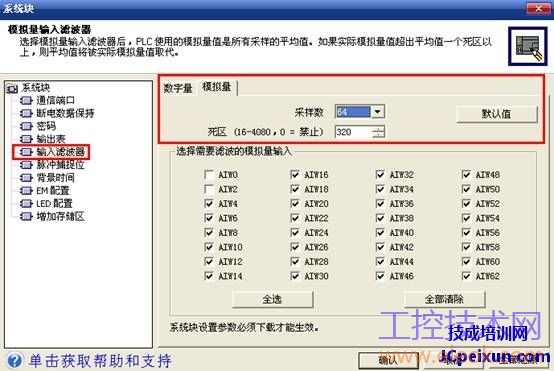The width and height of the screenshot is (554, 371).
Task: Click the 确认 button
Action: click(x=388, y=361)
